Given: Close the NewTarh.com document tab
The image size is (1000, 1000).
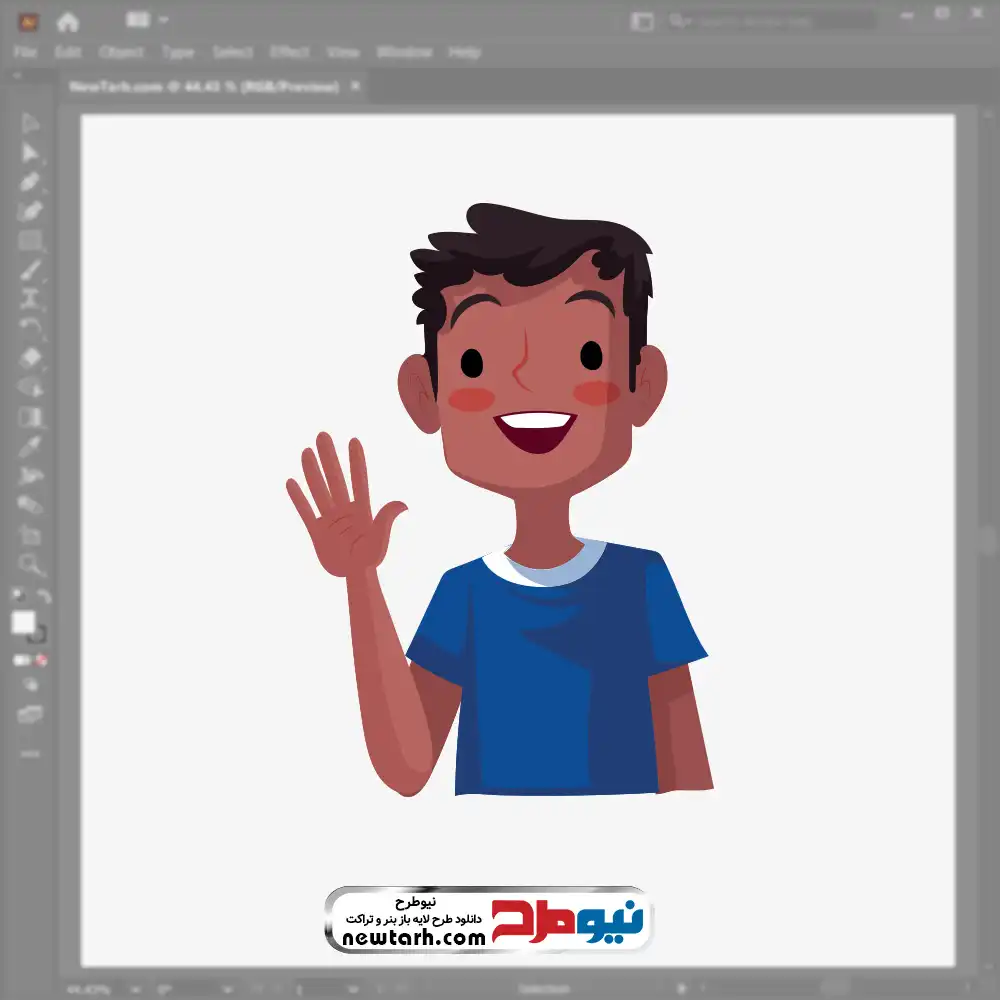Looking at the screenshot, I should [355, 87].
